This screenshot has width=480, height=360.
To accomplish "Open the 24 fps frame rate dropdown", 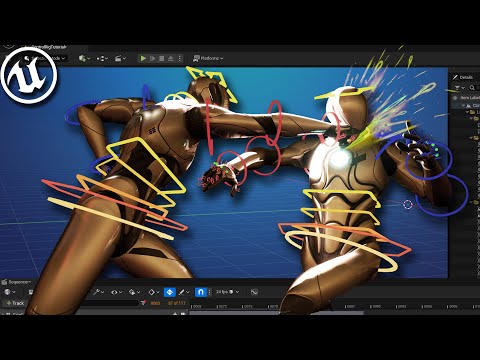I will pyautogui.click(x=227, y=292).
